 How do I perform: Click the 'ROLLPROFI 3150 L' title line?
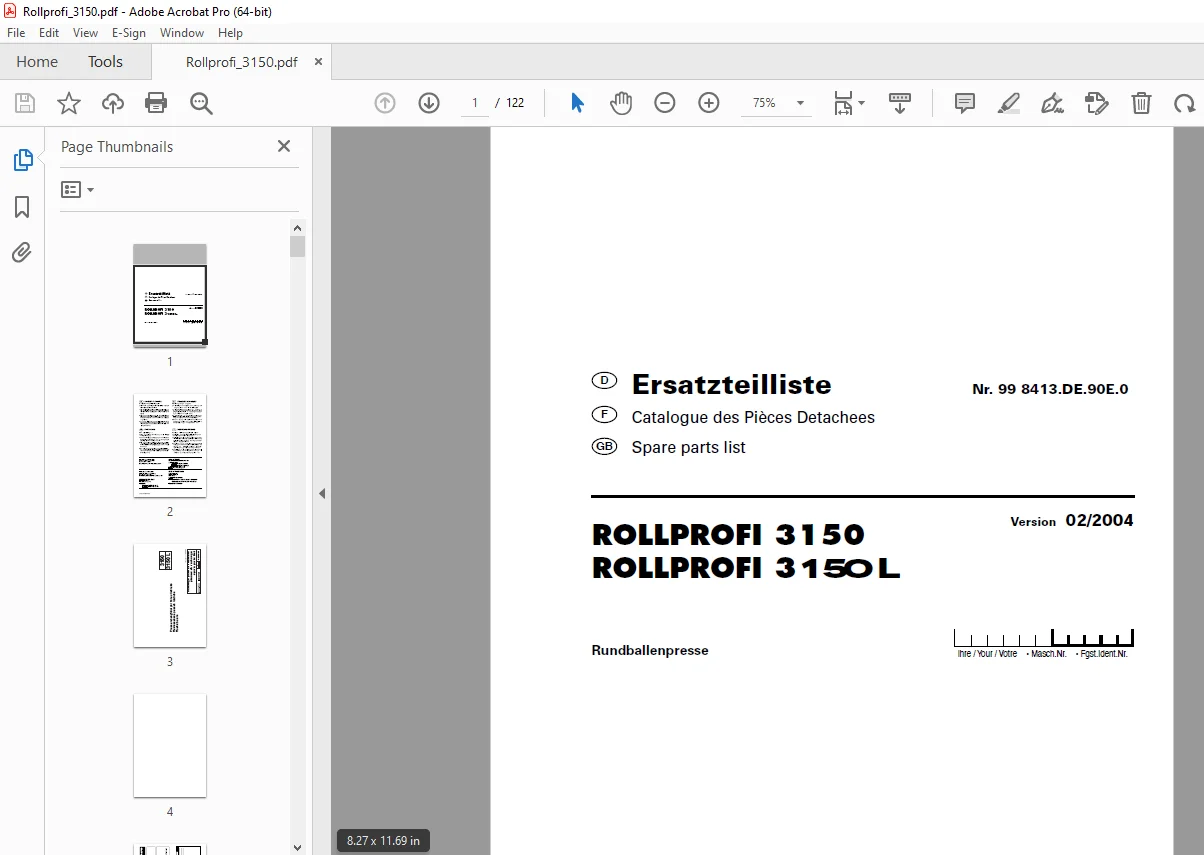coord(746,568)
